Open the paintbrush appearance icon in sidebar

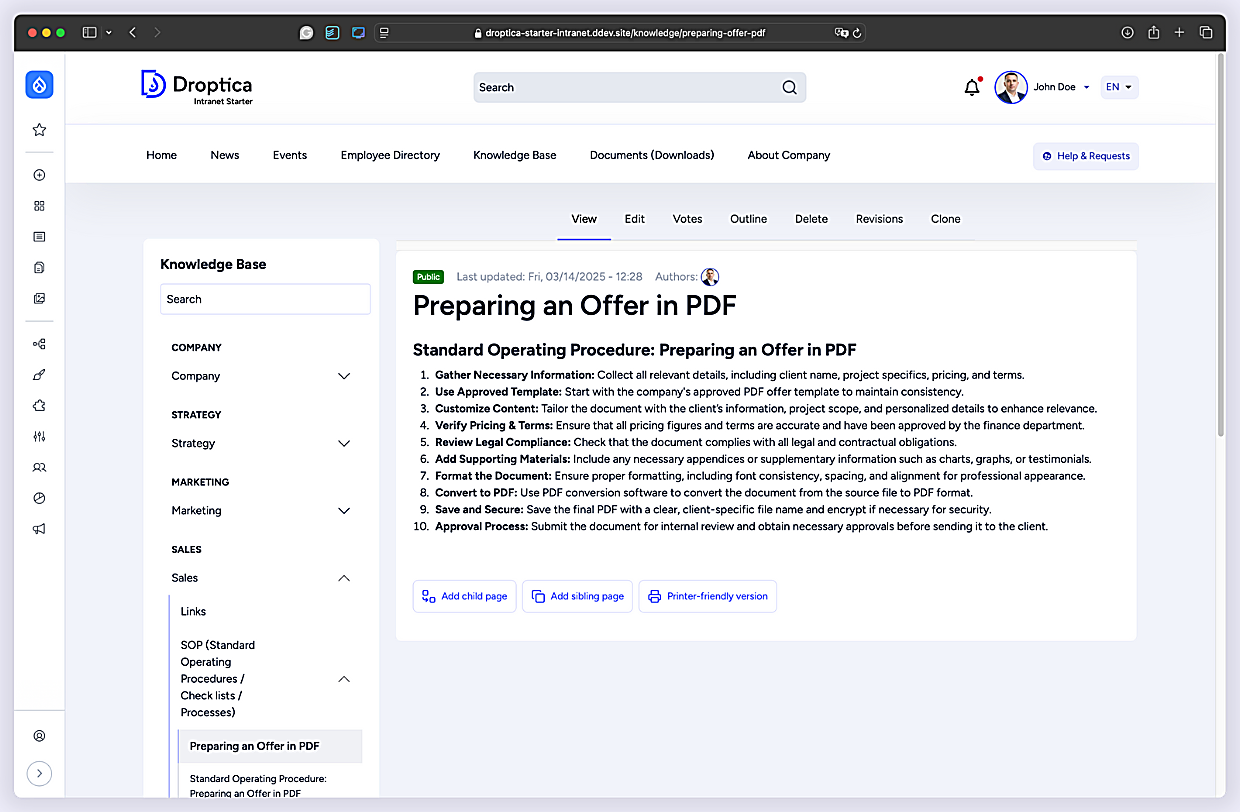point(39,375)
